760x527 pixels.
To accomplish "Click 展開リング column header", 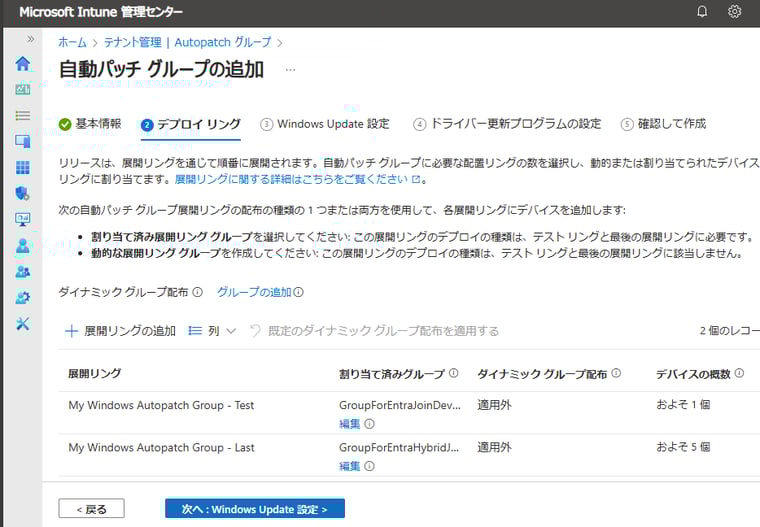I will pyautogui.click(x=95, y=373).
